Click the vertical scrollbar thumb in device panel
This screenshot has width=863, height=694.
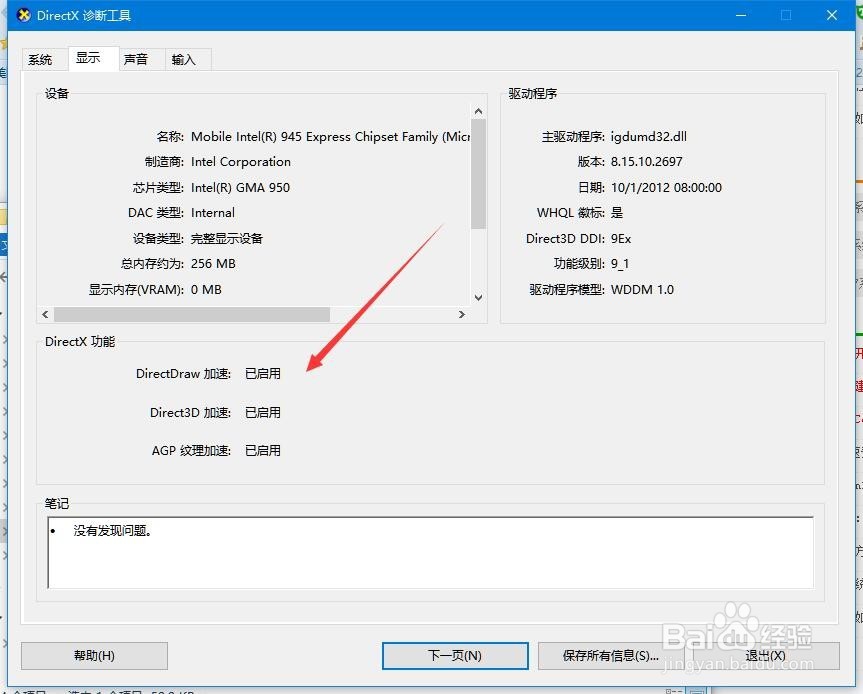478,173
